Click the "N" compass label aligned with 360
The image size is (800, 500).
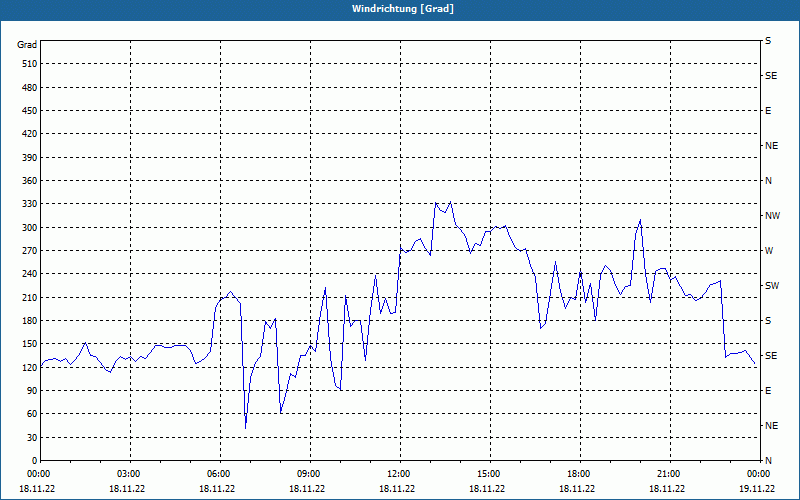pos(768,181)
